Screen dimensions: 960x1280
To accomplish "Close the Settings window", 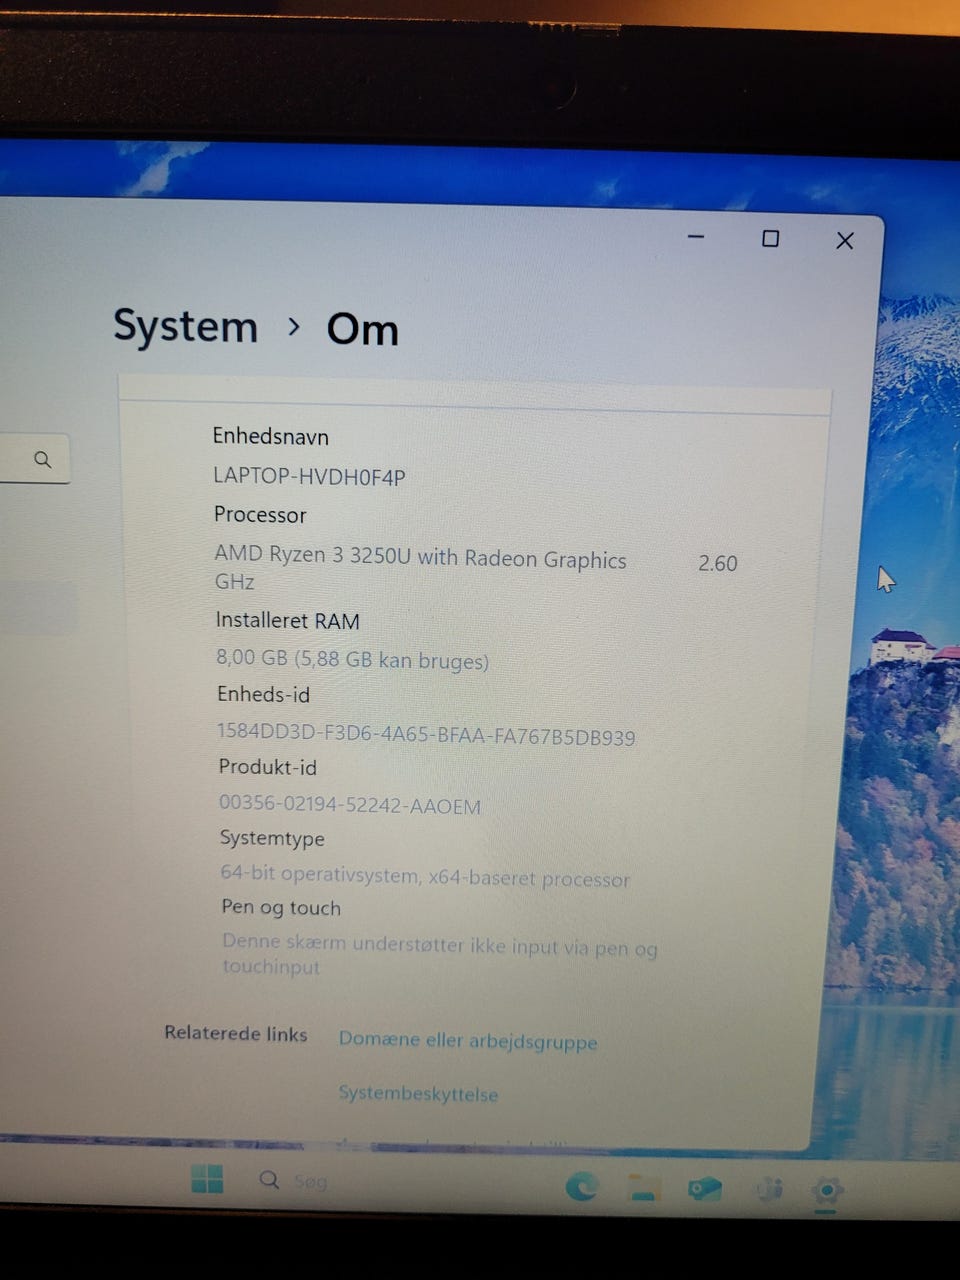I will 845,241.
